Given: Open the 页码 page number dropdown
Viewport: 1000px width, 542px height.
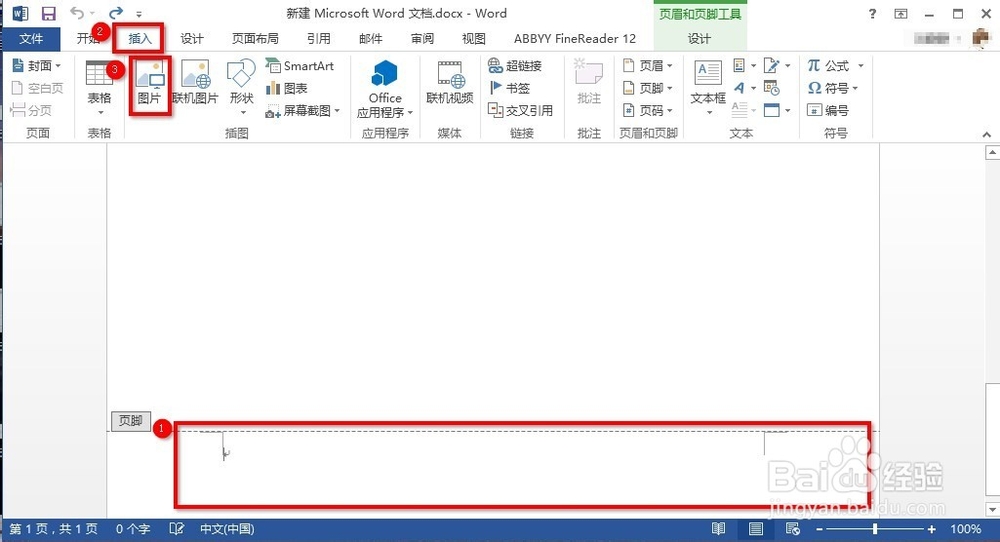Looking at the screenshot, I should pos(648,110).
